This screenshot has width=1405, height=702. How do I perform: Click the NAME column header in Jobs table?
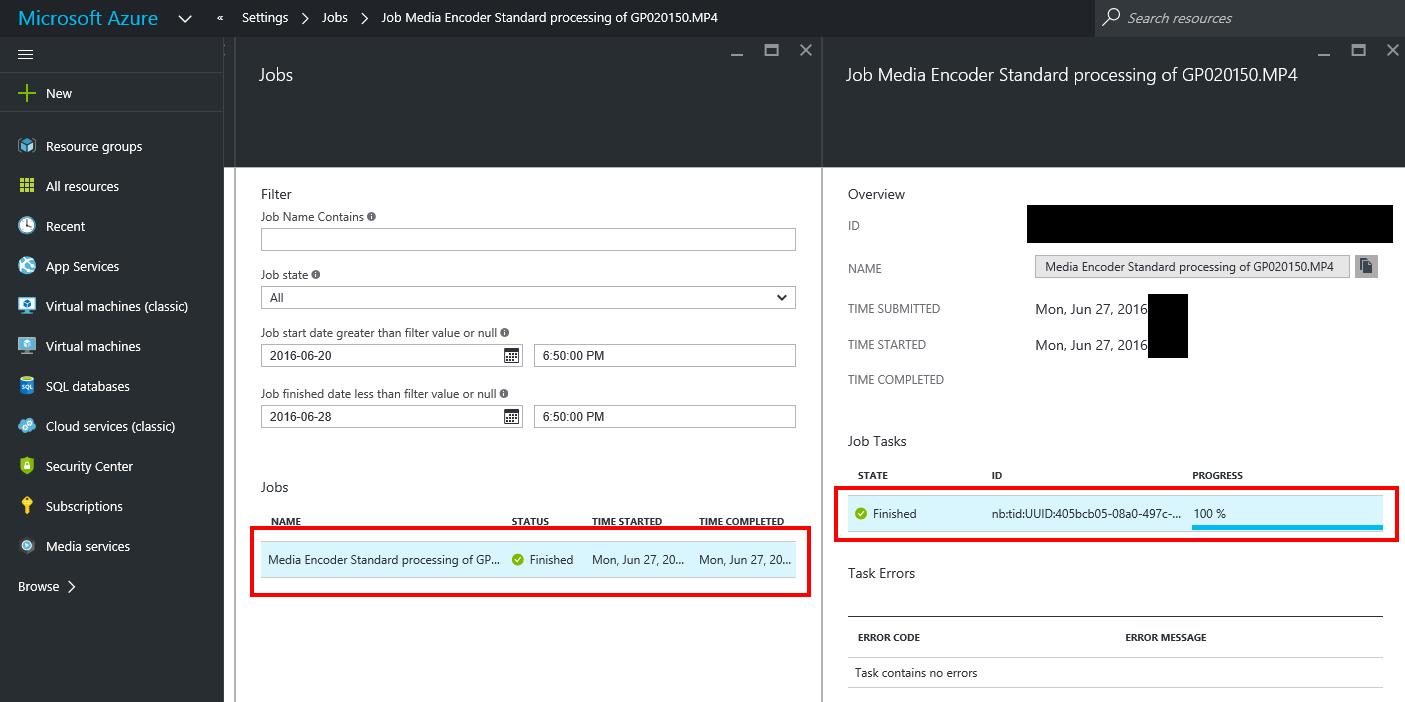286,522
